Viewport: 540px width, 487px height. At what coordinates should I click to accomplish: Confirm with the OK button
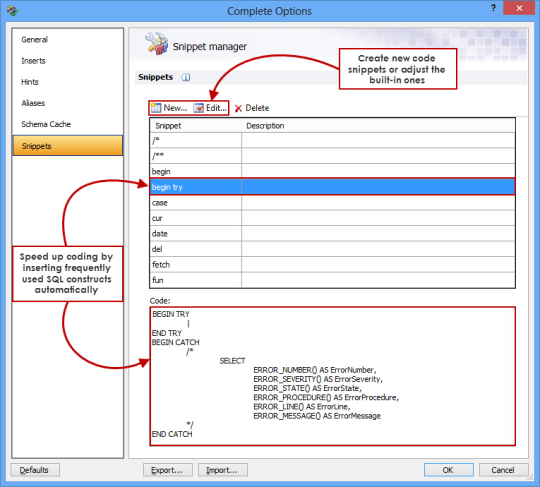(x=449, y=470)
